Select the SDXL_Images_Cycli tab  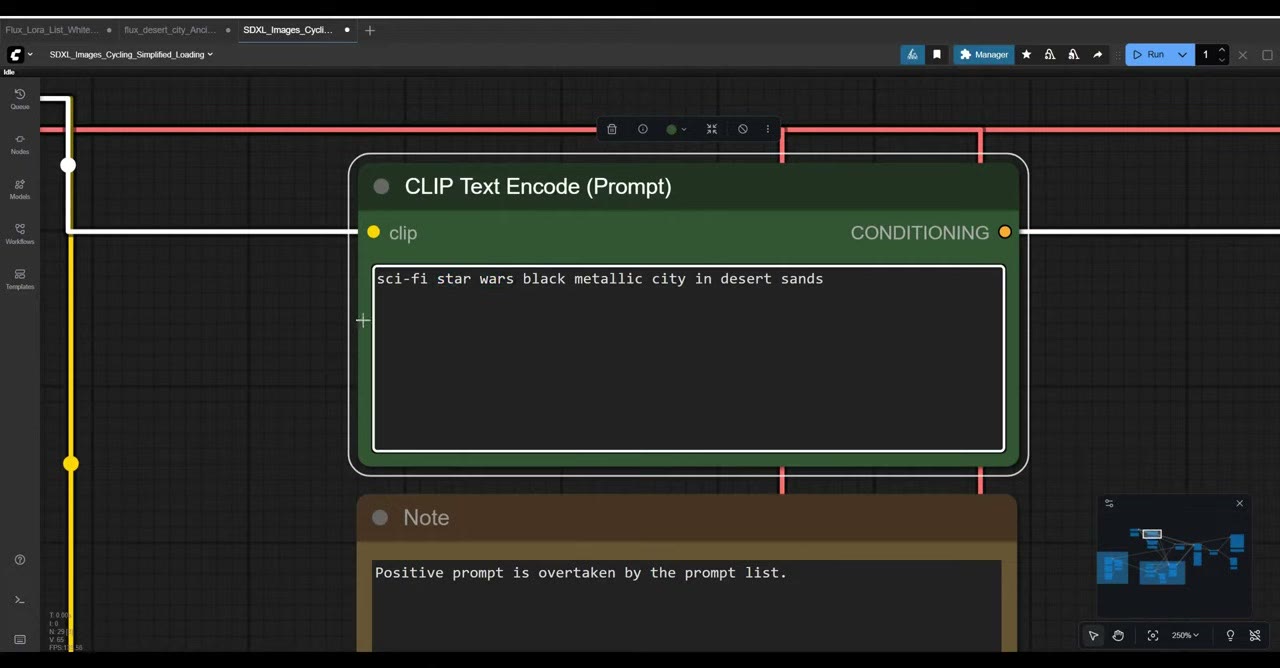288,30
